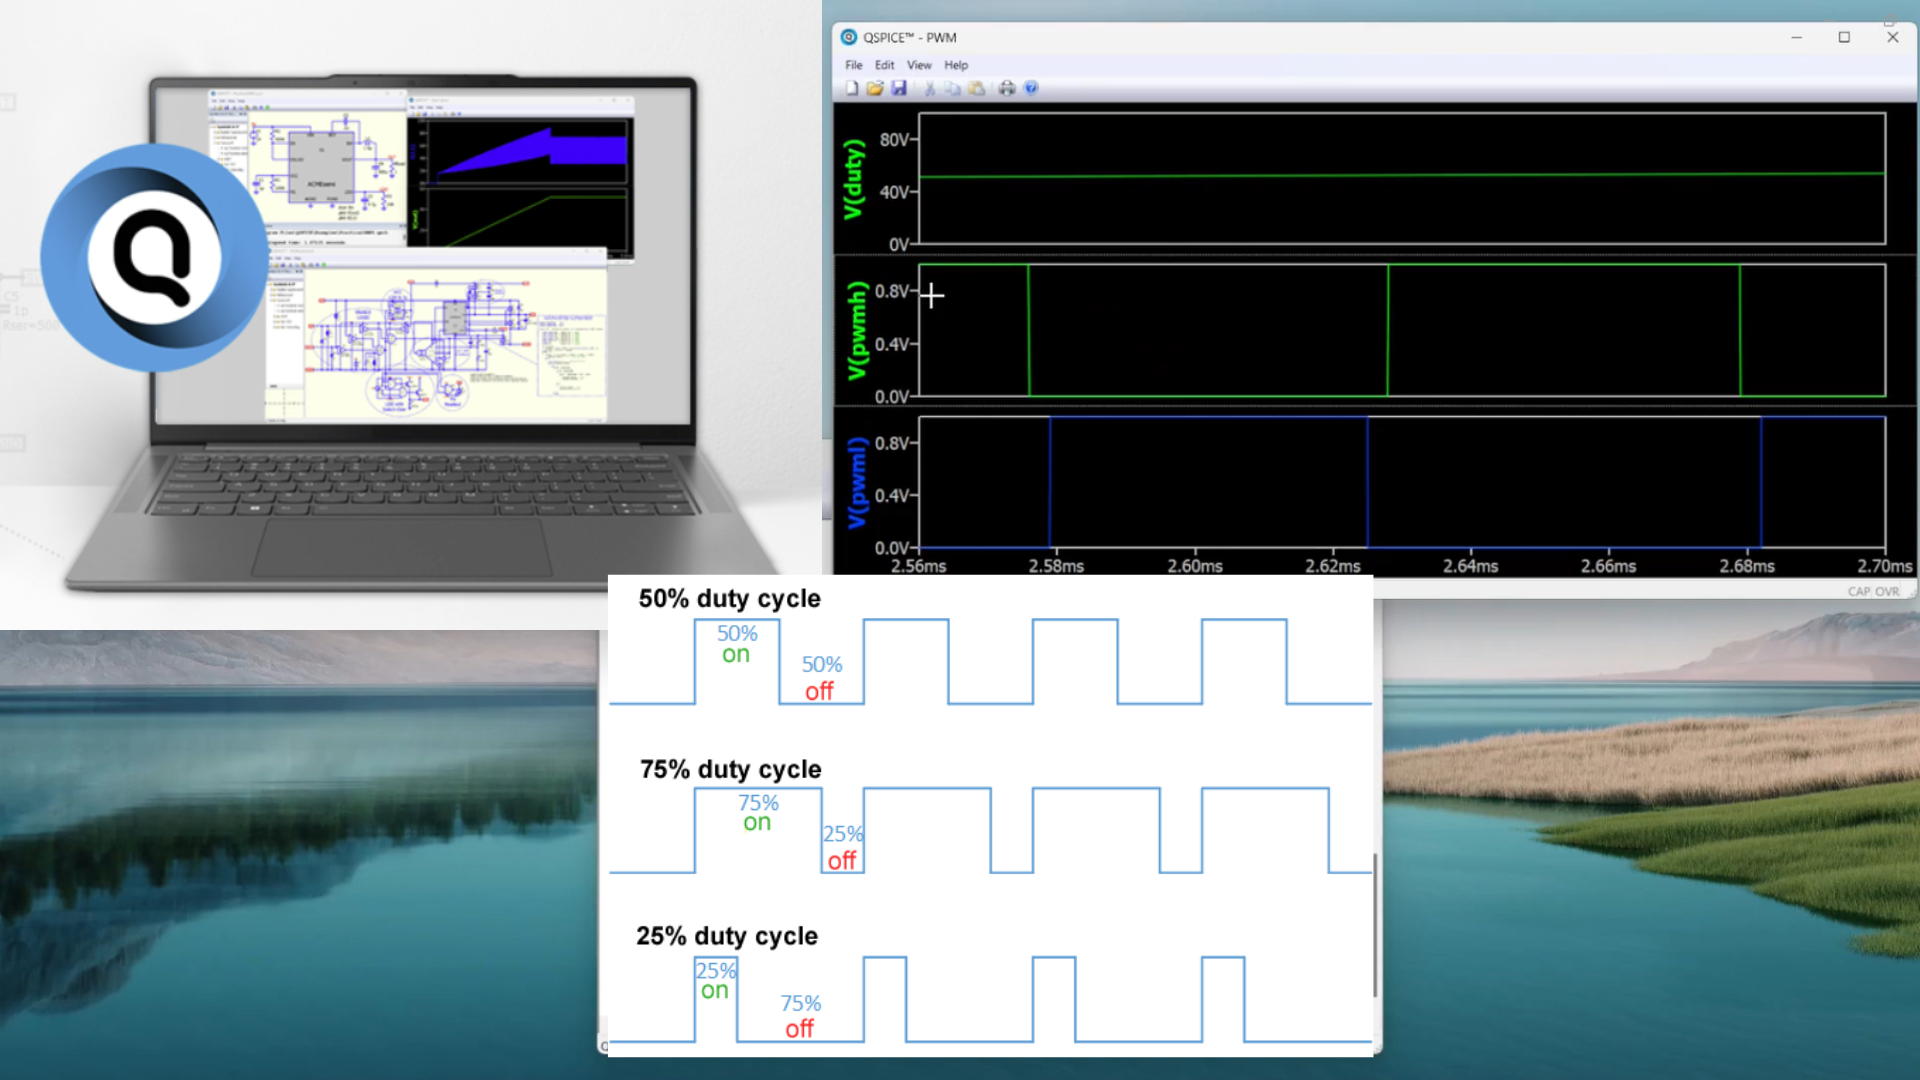Screen dimensions: 1920x1080
Task: Select the Cut tool on the toolbar
Action: [x=930, y=89]
